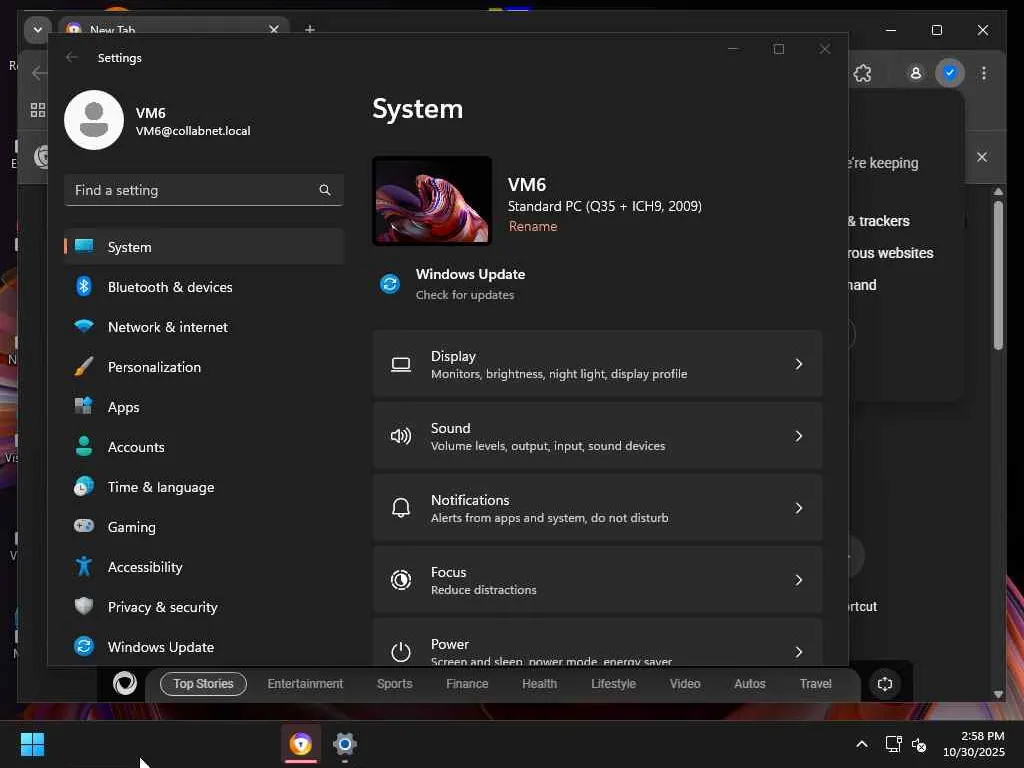Open Windows Update in the sidebar
This screenshot has width=1024, height=768.
click(x=204, y=647)
